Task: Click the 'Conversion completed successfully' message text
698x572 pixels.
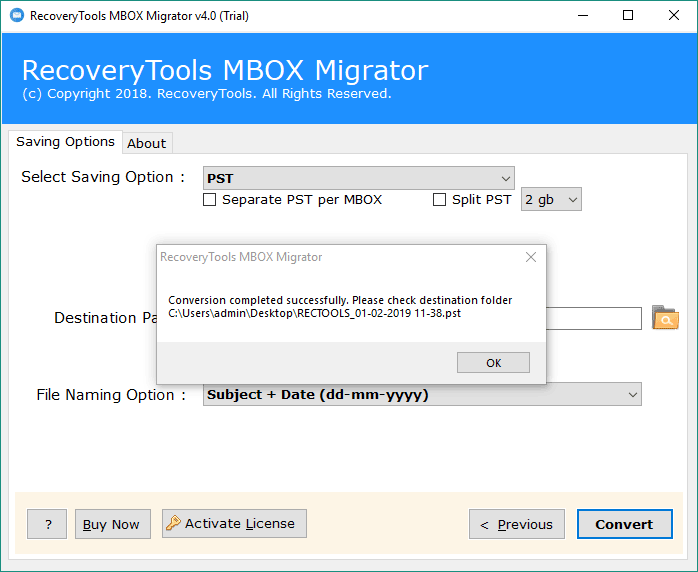Action: pos(340,300)
